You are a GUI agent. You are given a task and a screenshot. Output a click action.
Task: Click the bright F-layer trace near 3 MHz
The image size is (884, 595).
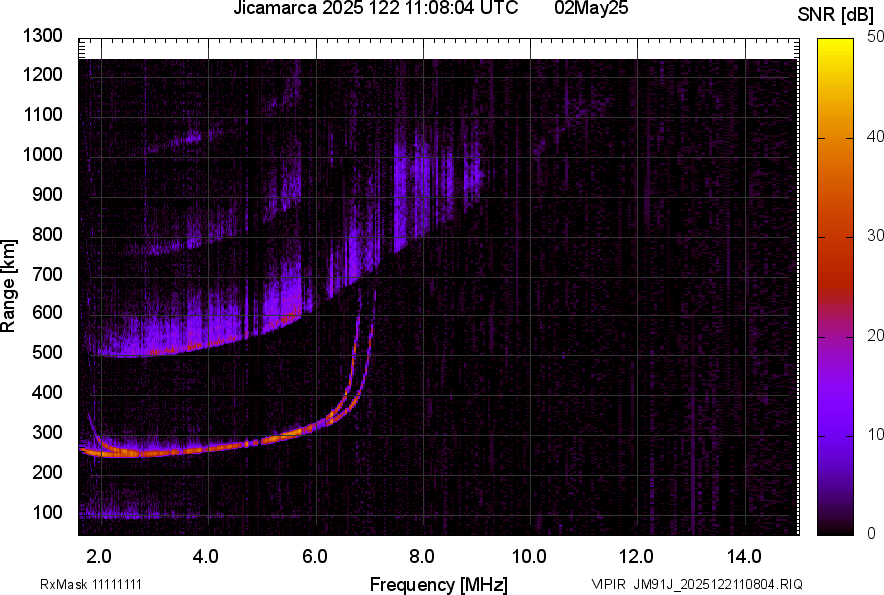click(155, 452)
